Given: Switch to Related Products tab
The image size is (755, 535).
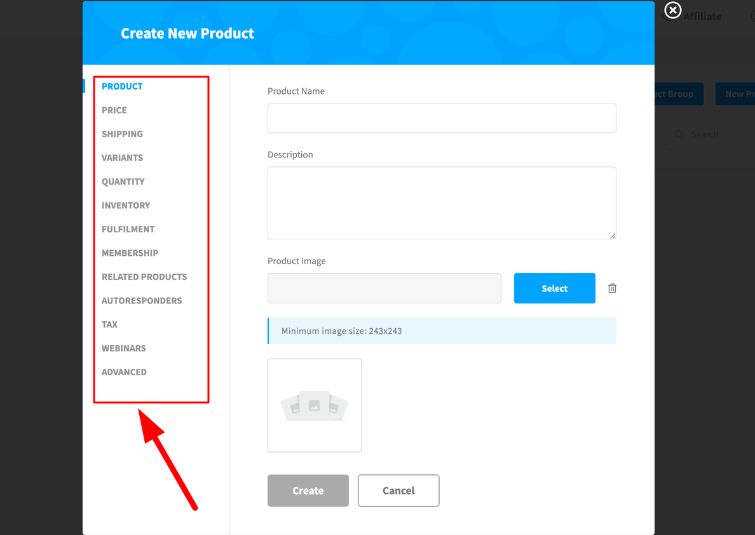Looking at the screenshot, I should pyautogui.click(x=144, y=277).
